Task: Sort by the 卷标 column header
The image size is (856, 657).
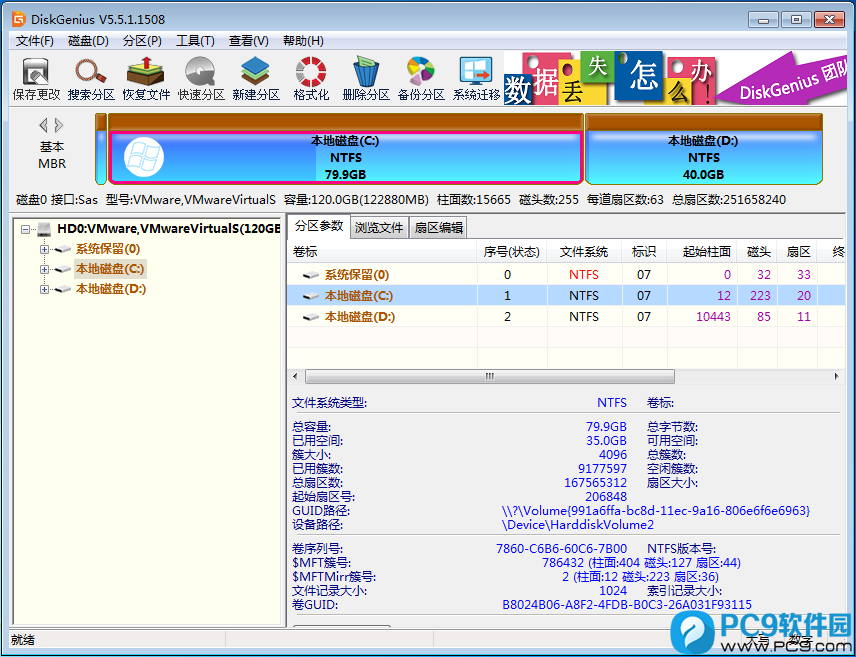Action: pos(382,252)
